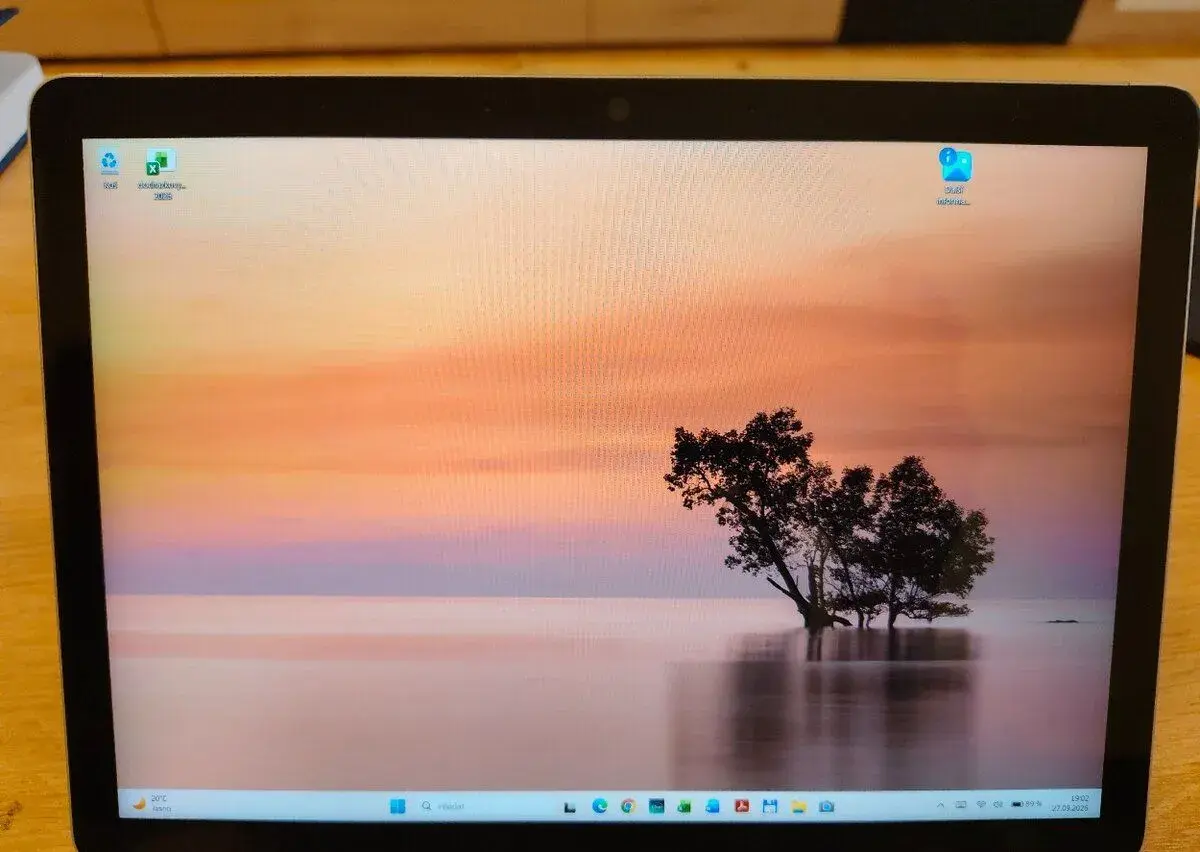Open the touch keyboard tray icon

click(x=961, y=804)
